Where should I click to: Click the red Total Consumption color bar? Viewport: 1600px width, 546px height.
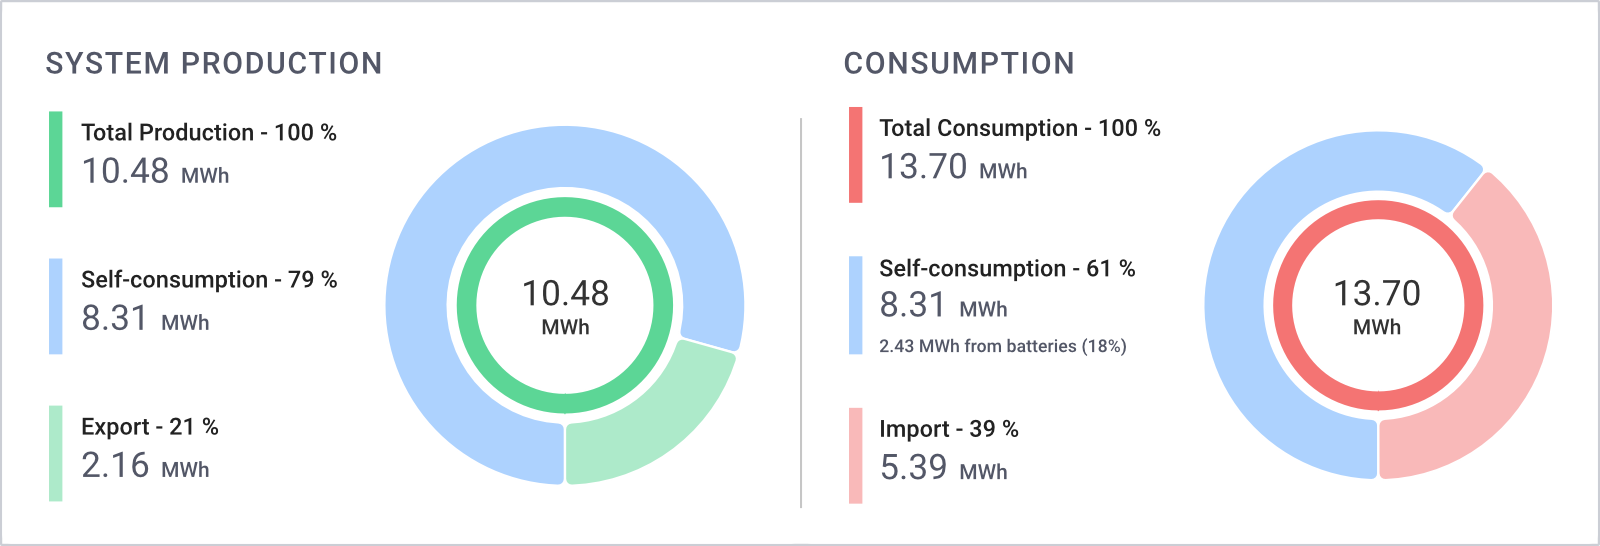point(856,155)
